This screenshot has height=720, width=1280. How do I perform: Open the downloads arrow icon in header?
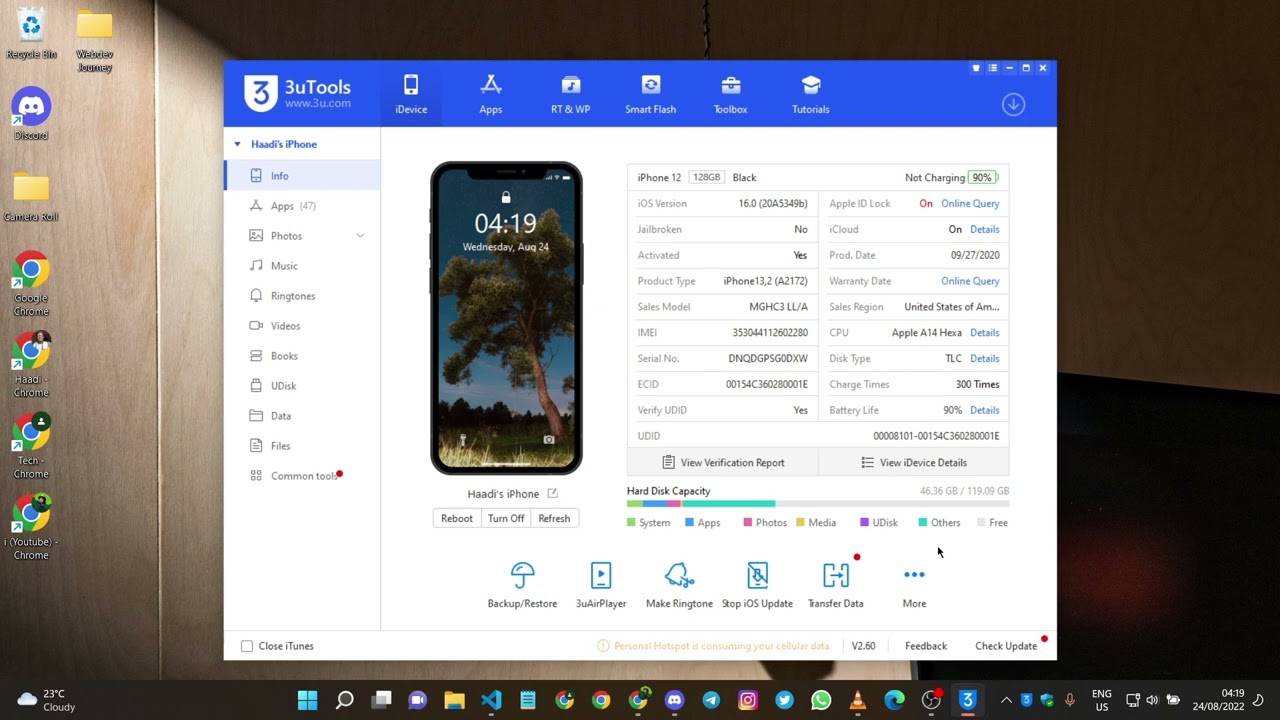tap(1013, 104)
